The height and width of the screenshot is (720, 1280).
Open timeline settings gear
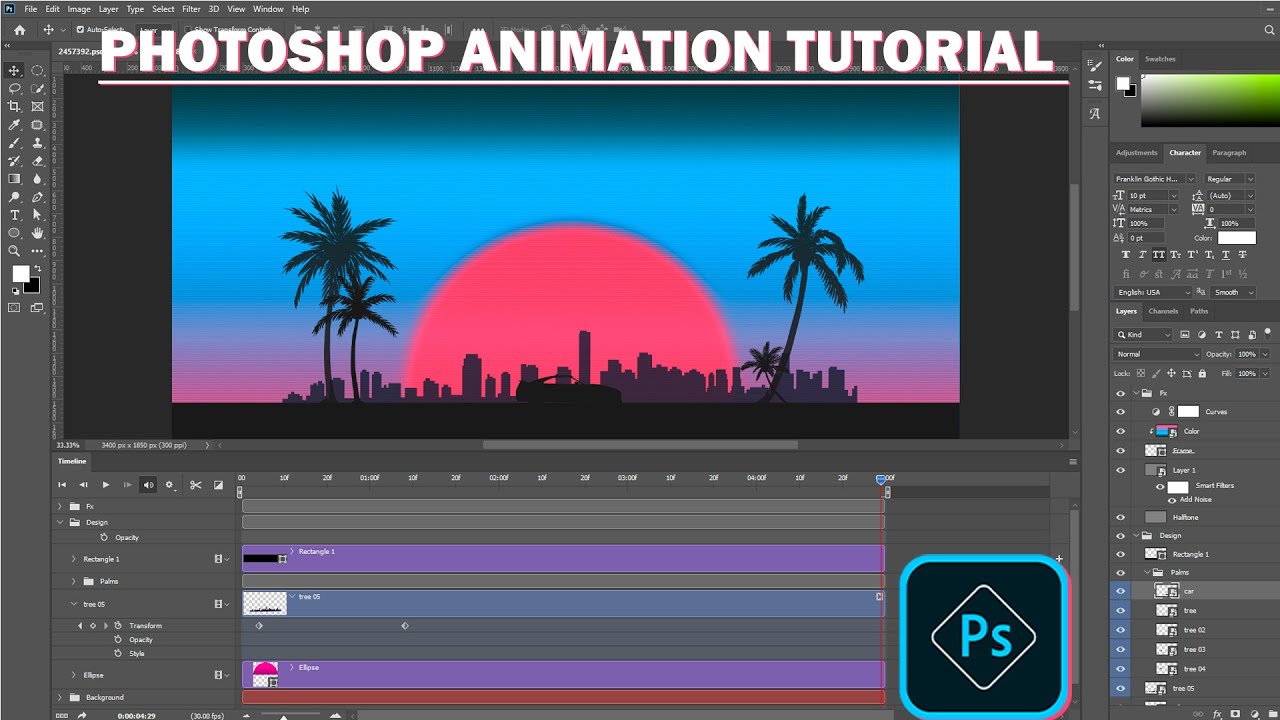pyautogui.click(x=169, y=485)
